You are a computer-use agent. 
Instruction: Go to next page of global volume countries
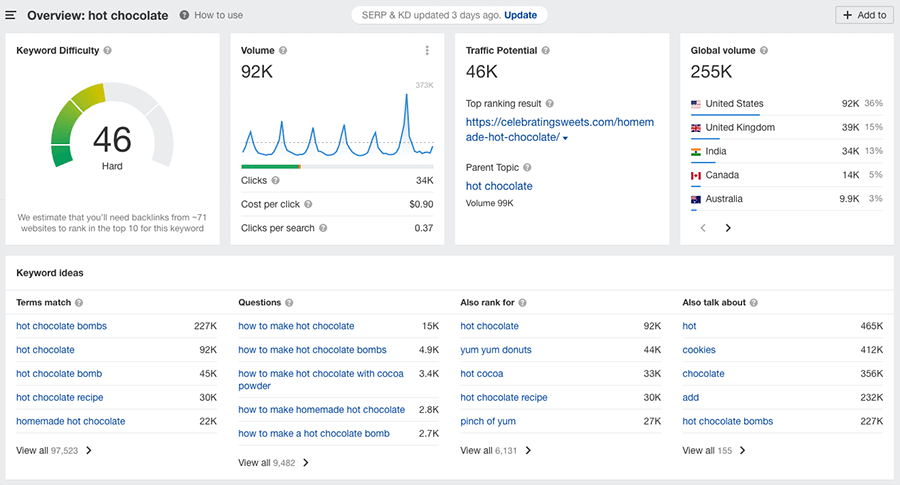tap(728, 228)
